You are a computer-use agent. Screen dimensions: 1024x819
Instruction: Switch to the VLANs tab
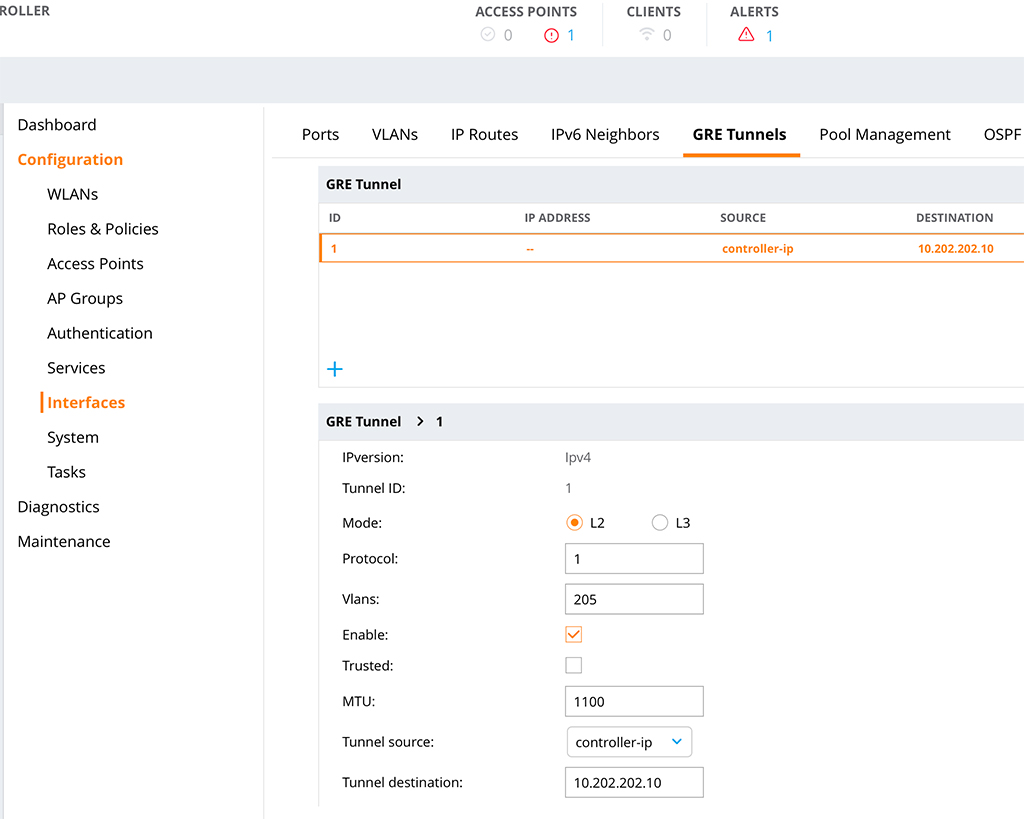[394, 135]
